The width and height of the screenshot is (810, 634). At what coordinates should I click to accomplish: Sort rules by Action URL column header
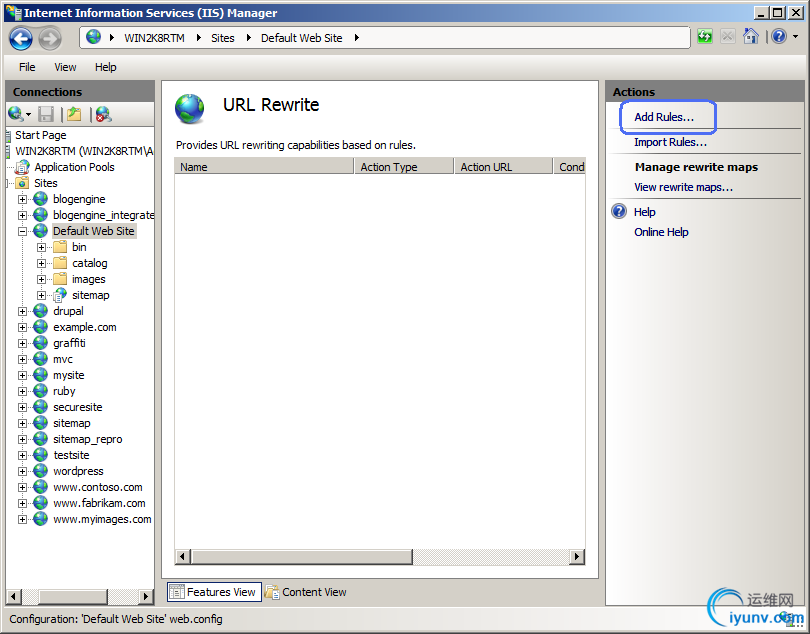pos(504,167)
